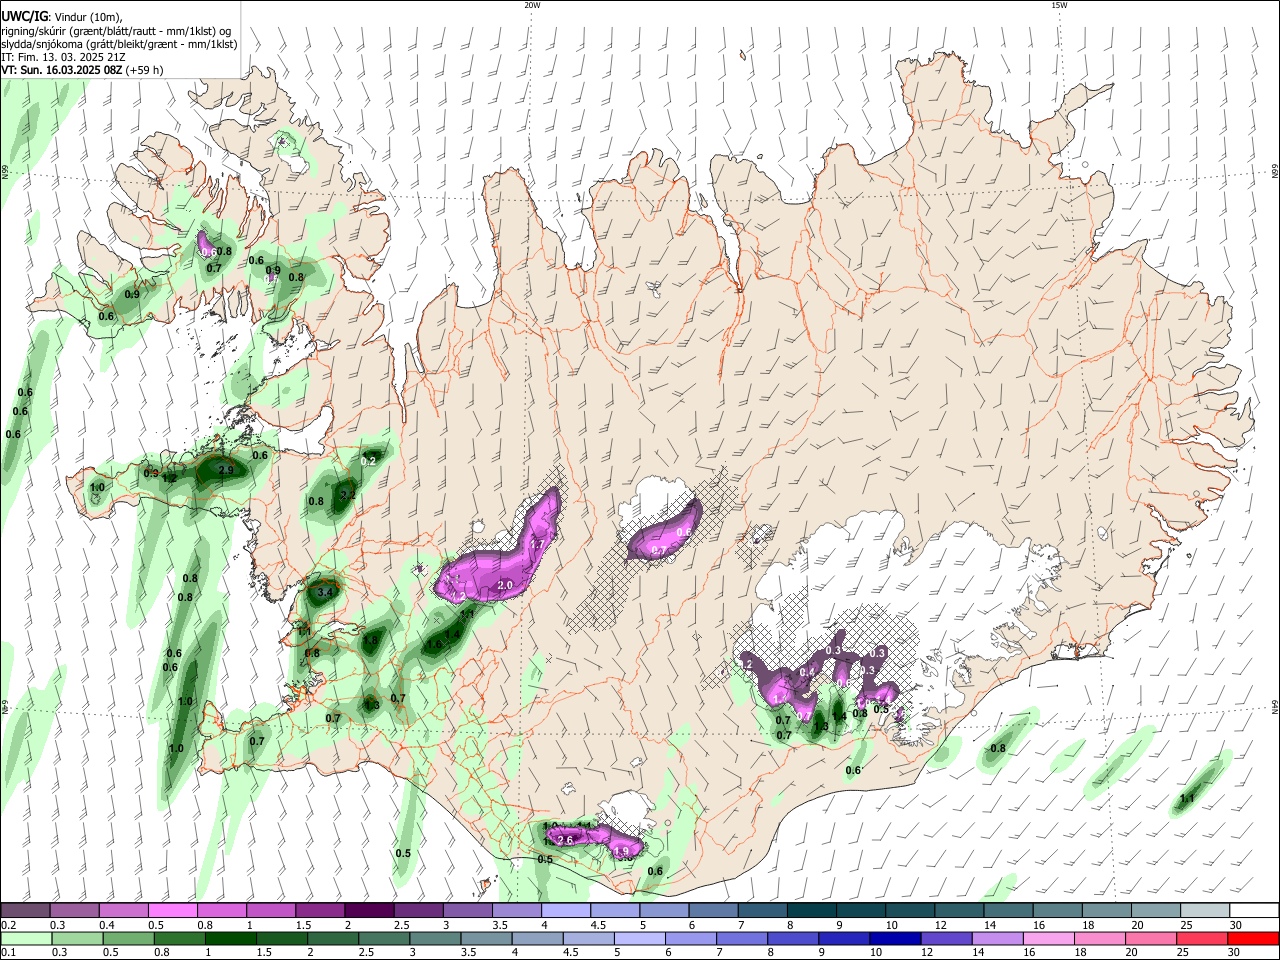Image resolution: width=1280 pixels, height=960 pixels.
Task: Click the lower legend swatch starting at 7
Action: point(741,939)
